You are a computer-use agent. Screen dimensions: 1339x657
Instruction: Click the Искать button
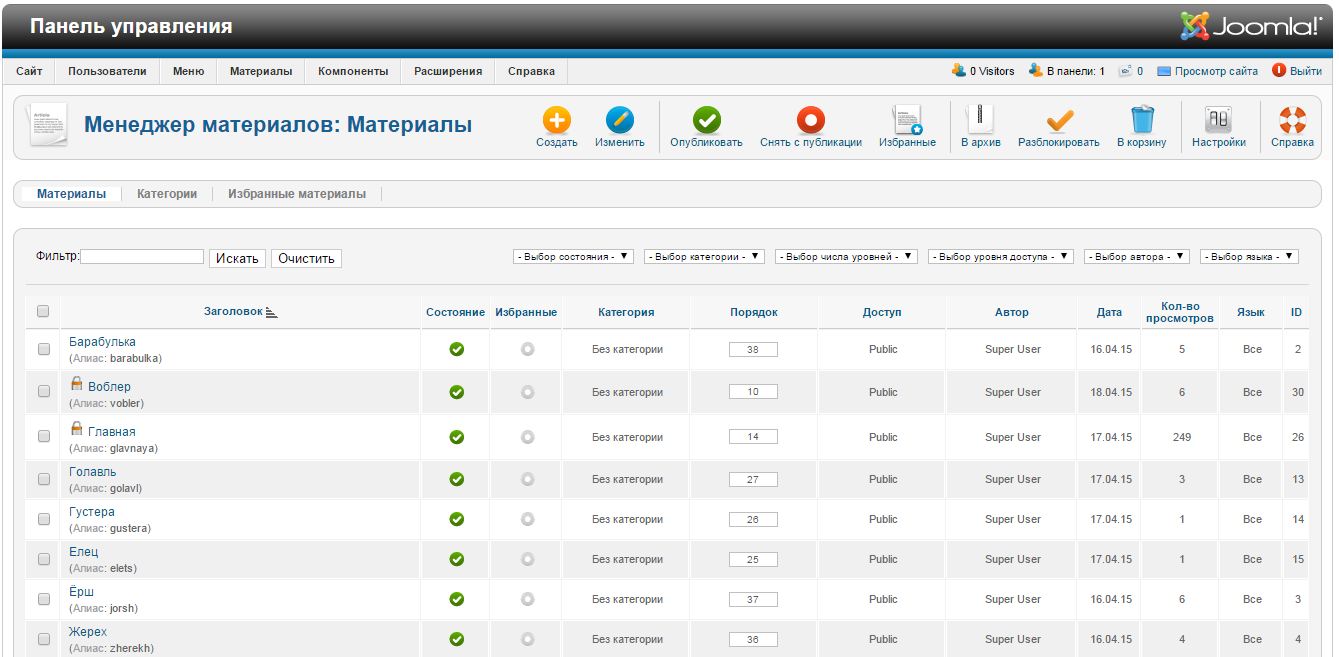click(x=238, y=258)
